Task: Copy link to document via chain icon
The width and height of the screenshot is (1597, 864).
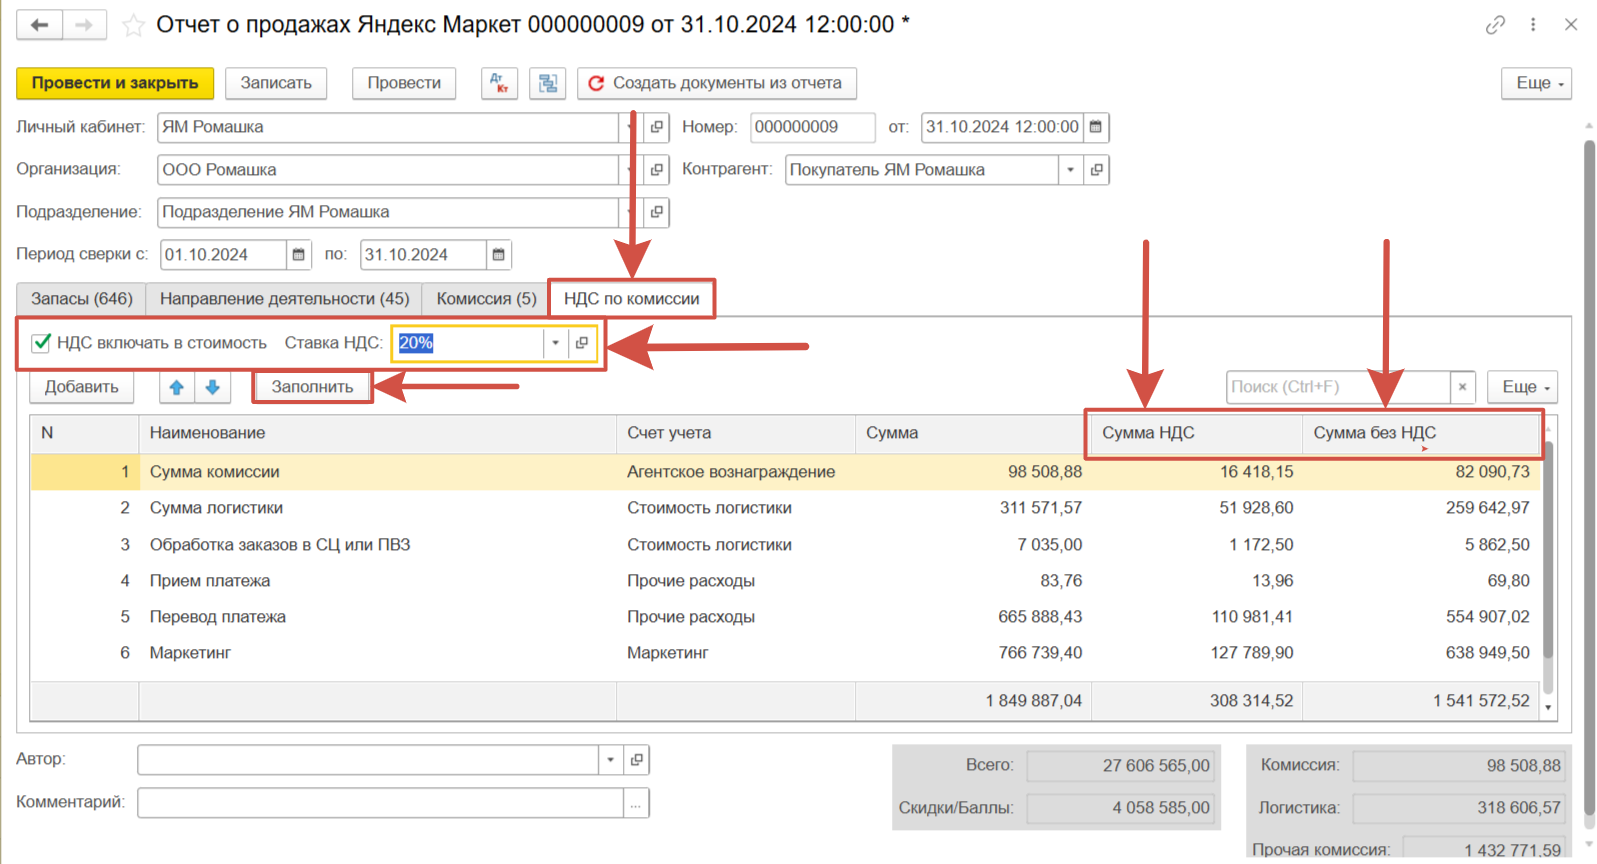Action: (1495, 25)
